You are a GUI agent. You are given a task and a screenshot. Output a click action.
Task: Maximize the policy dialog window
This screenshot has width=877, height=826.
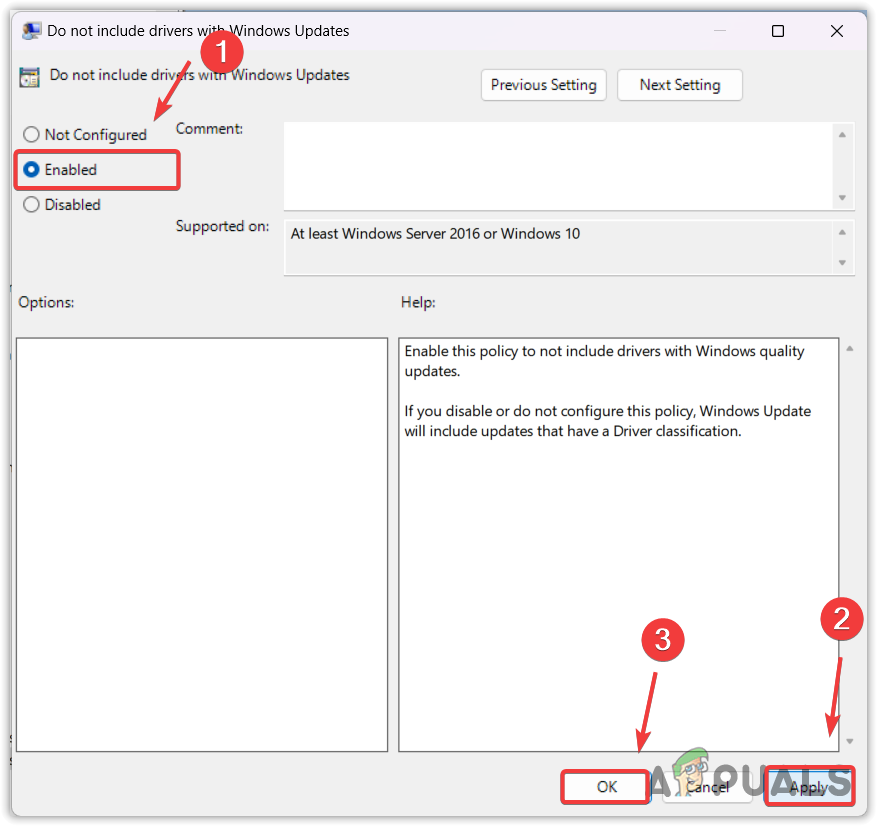click(778, 31)
